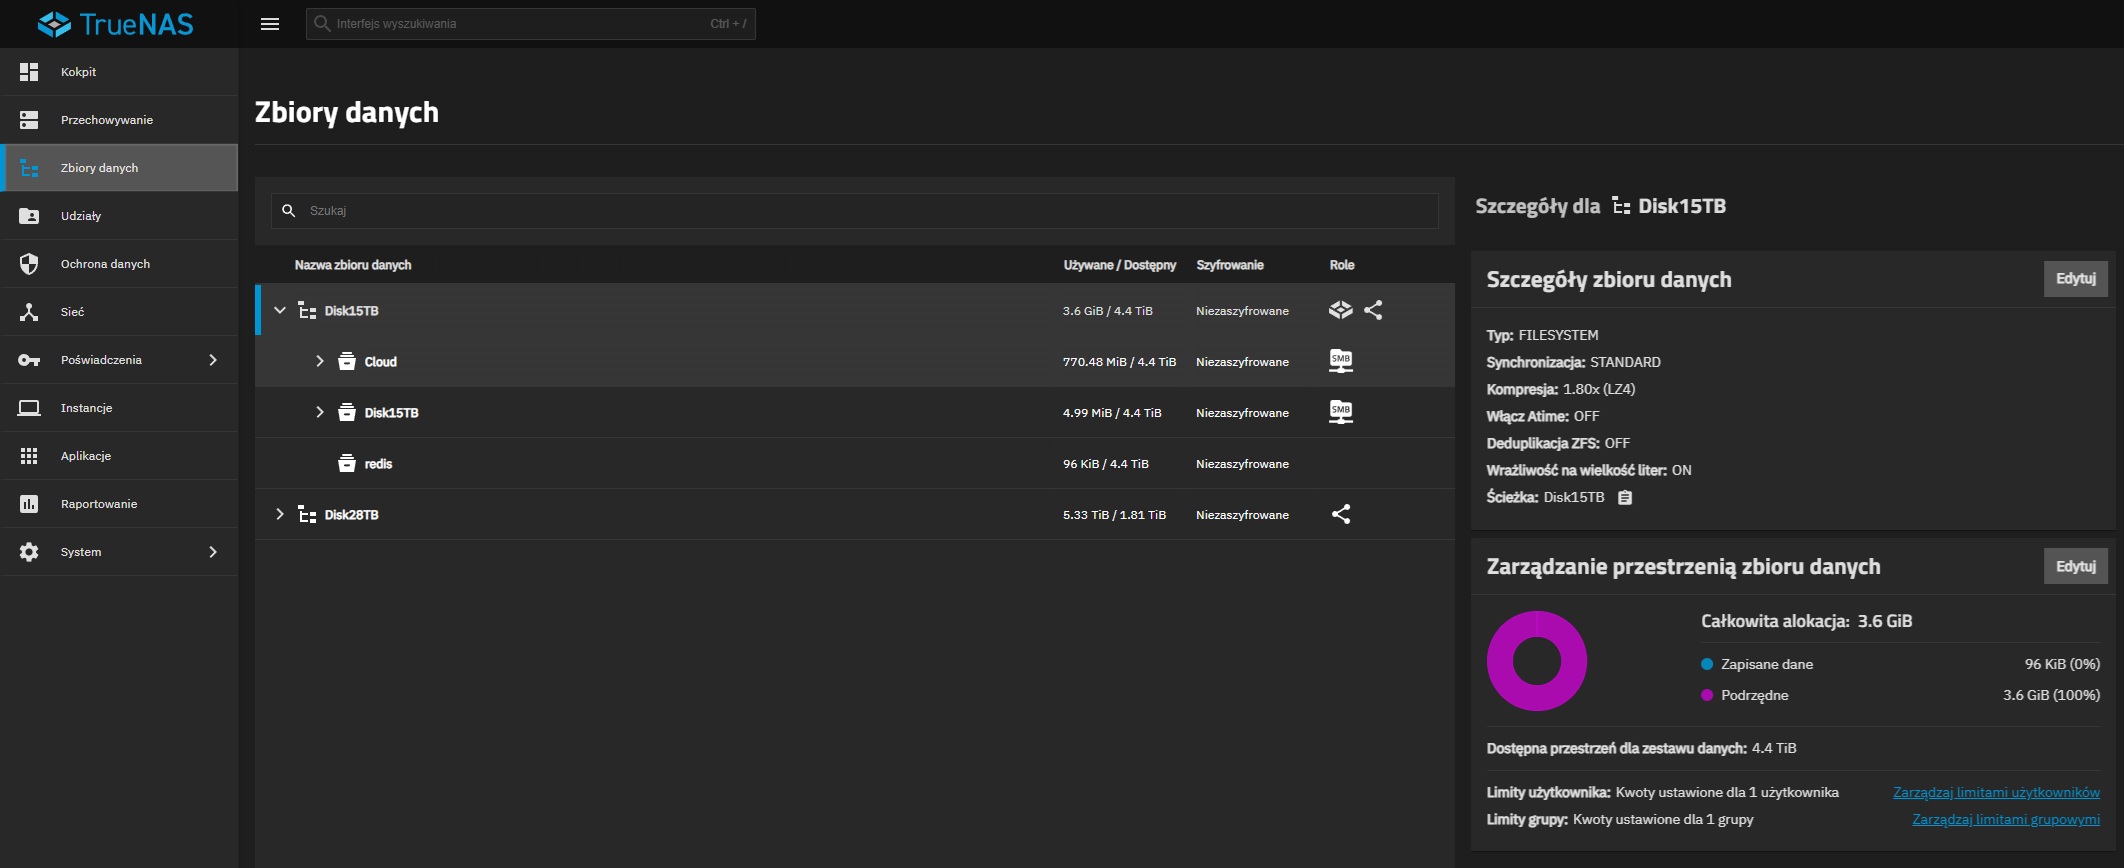Toggle the sidebar hamburger menu
The width and height of the screenshot is (2124, 868).
coord(270,24)
